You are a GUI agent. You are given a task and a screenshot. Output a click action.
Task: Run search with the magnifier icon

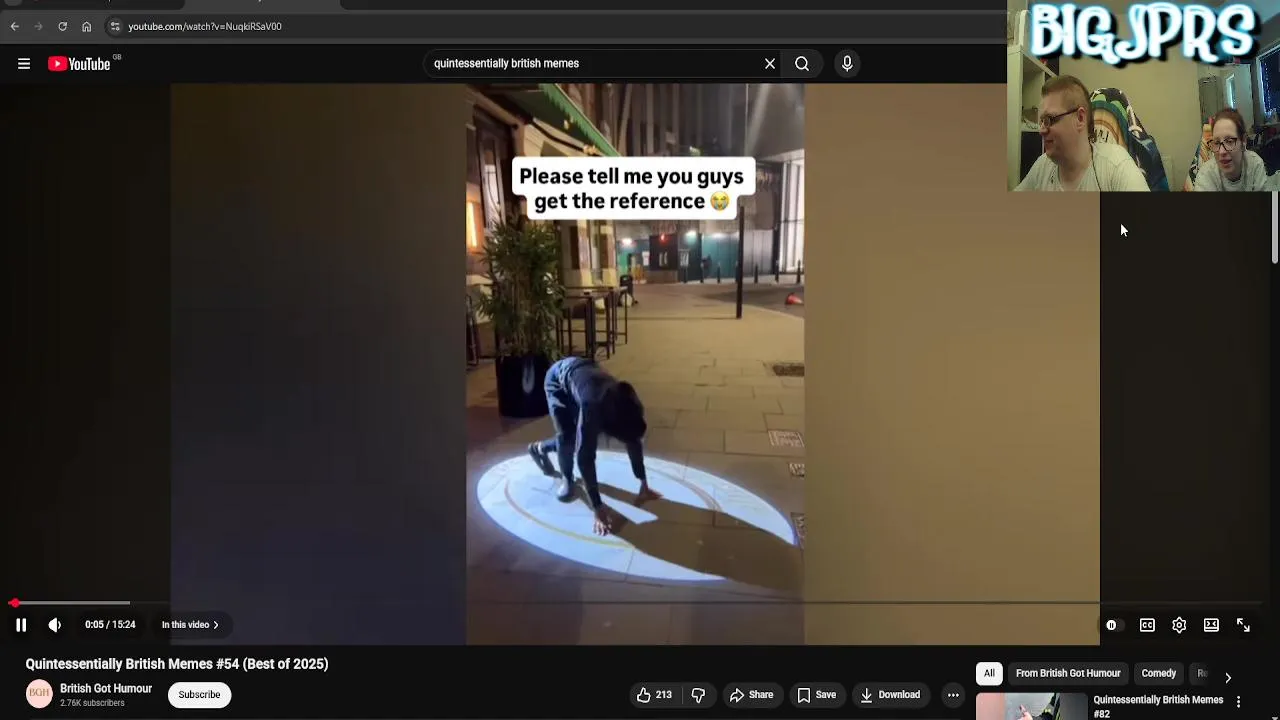(x=802, y=64)
